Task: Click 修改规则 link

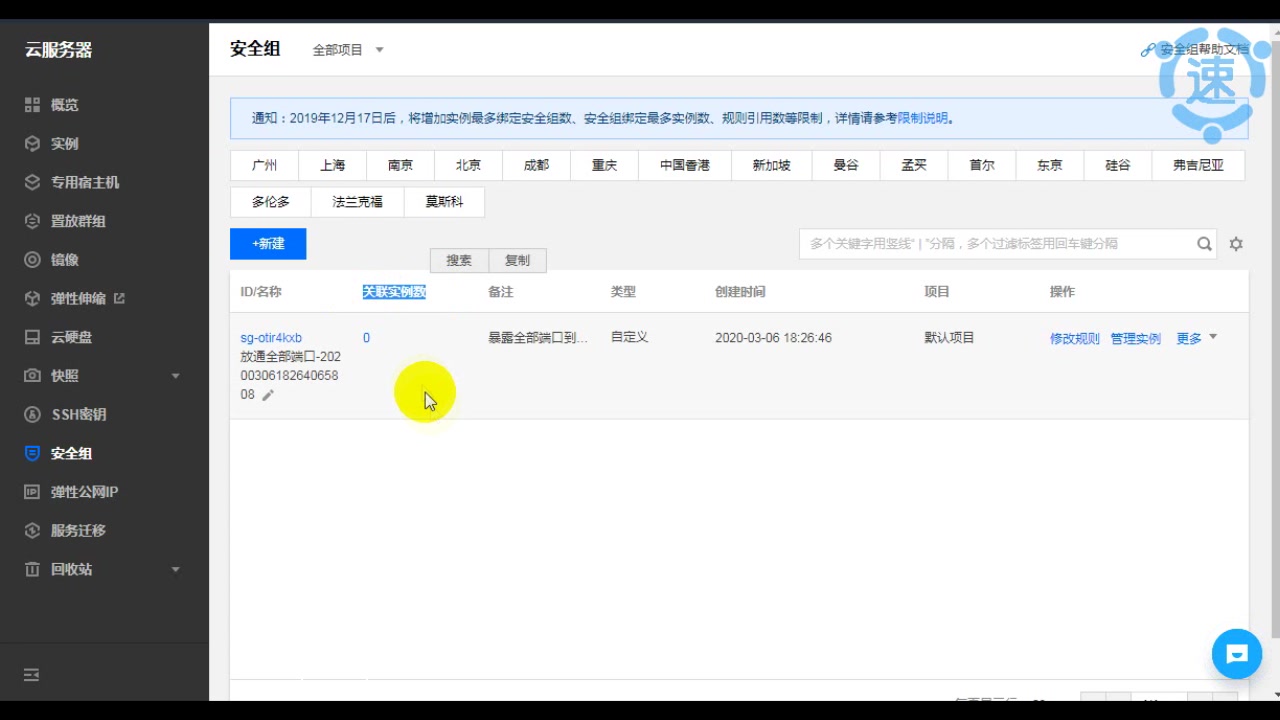Action: [x=1075, y=339]
